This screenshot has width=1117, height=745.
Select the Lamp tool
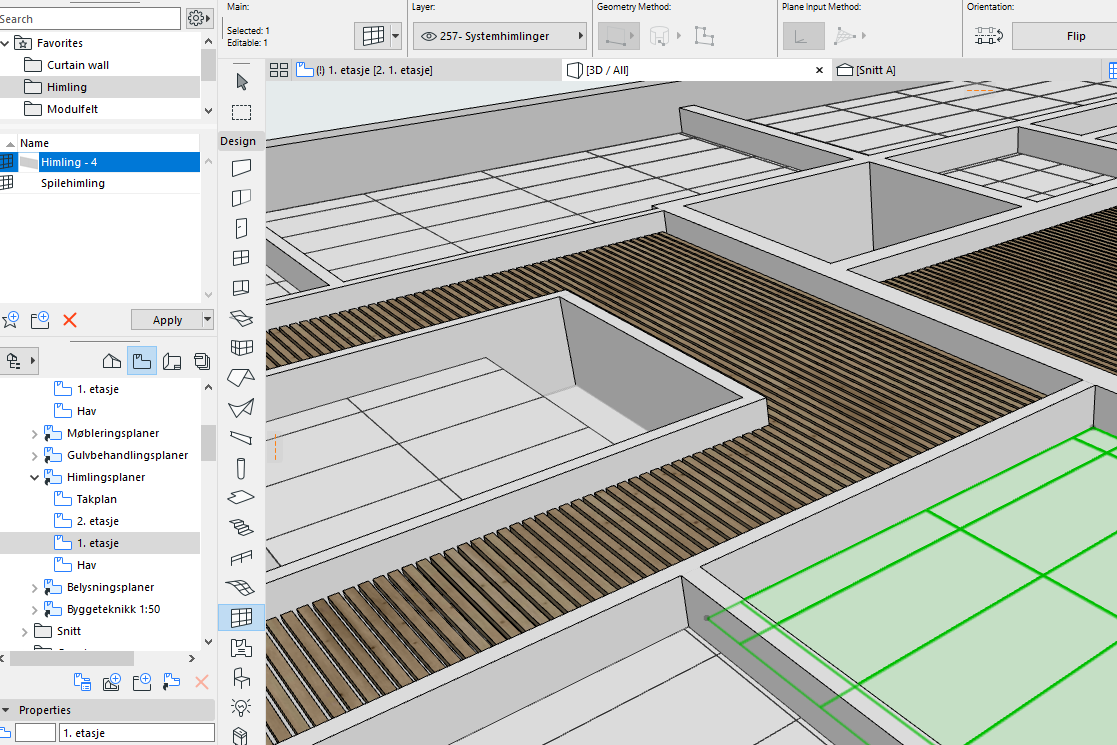point(241,707)
